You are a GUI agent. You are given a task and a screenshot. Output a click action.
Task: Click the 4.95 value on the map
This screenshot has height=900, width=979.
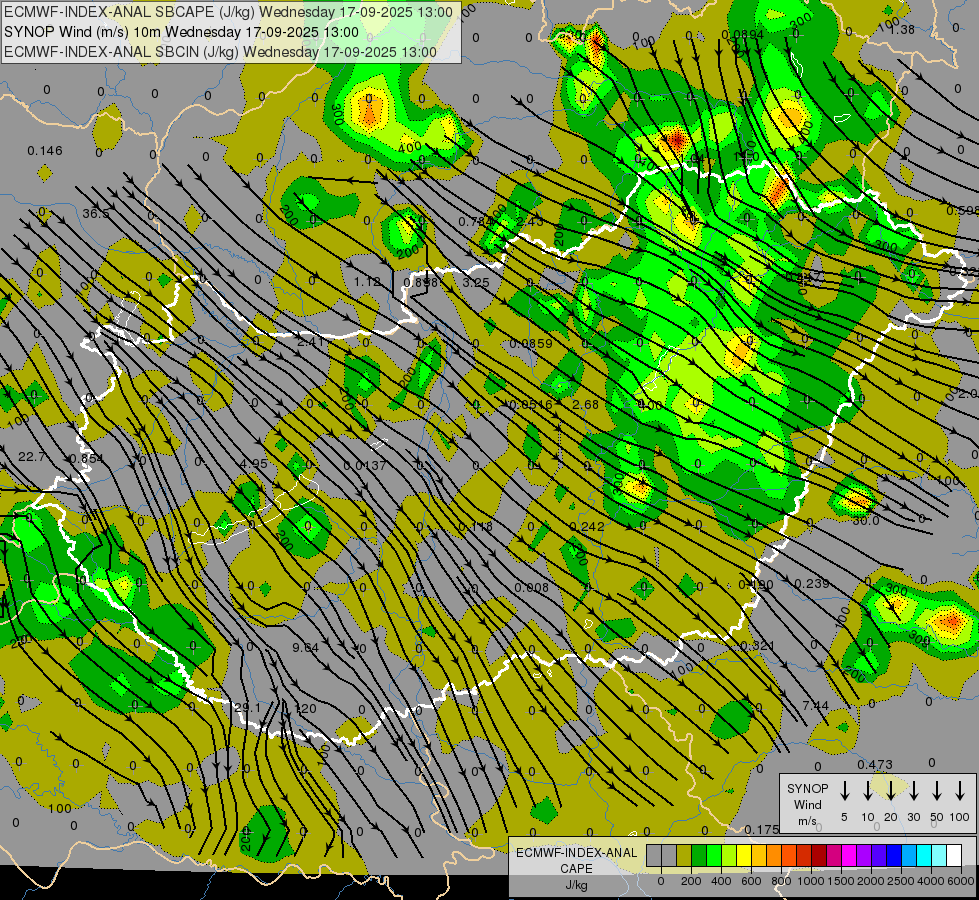[x=253, y=463]
